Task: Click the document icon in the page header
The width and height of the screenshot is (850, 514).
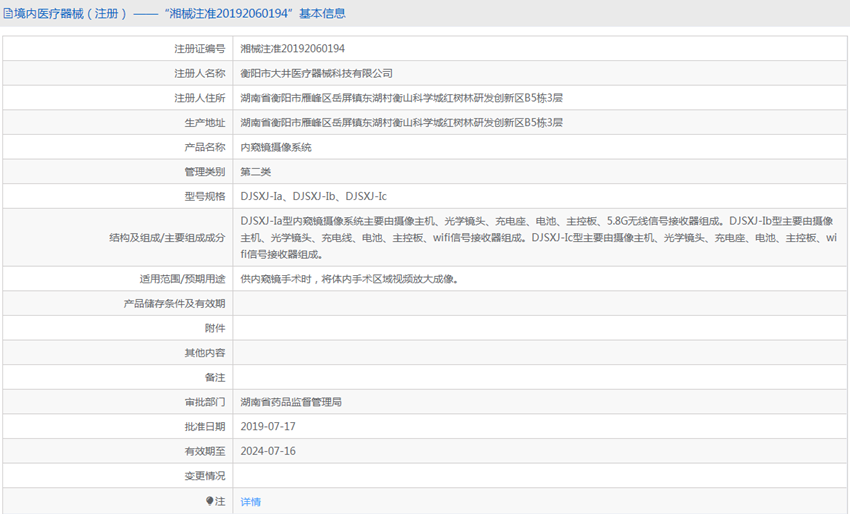Action: (x=8, y=14)
